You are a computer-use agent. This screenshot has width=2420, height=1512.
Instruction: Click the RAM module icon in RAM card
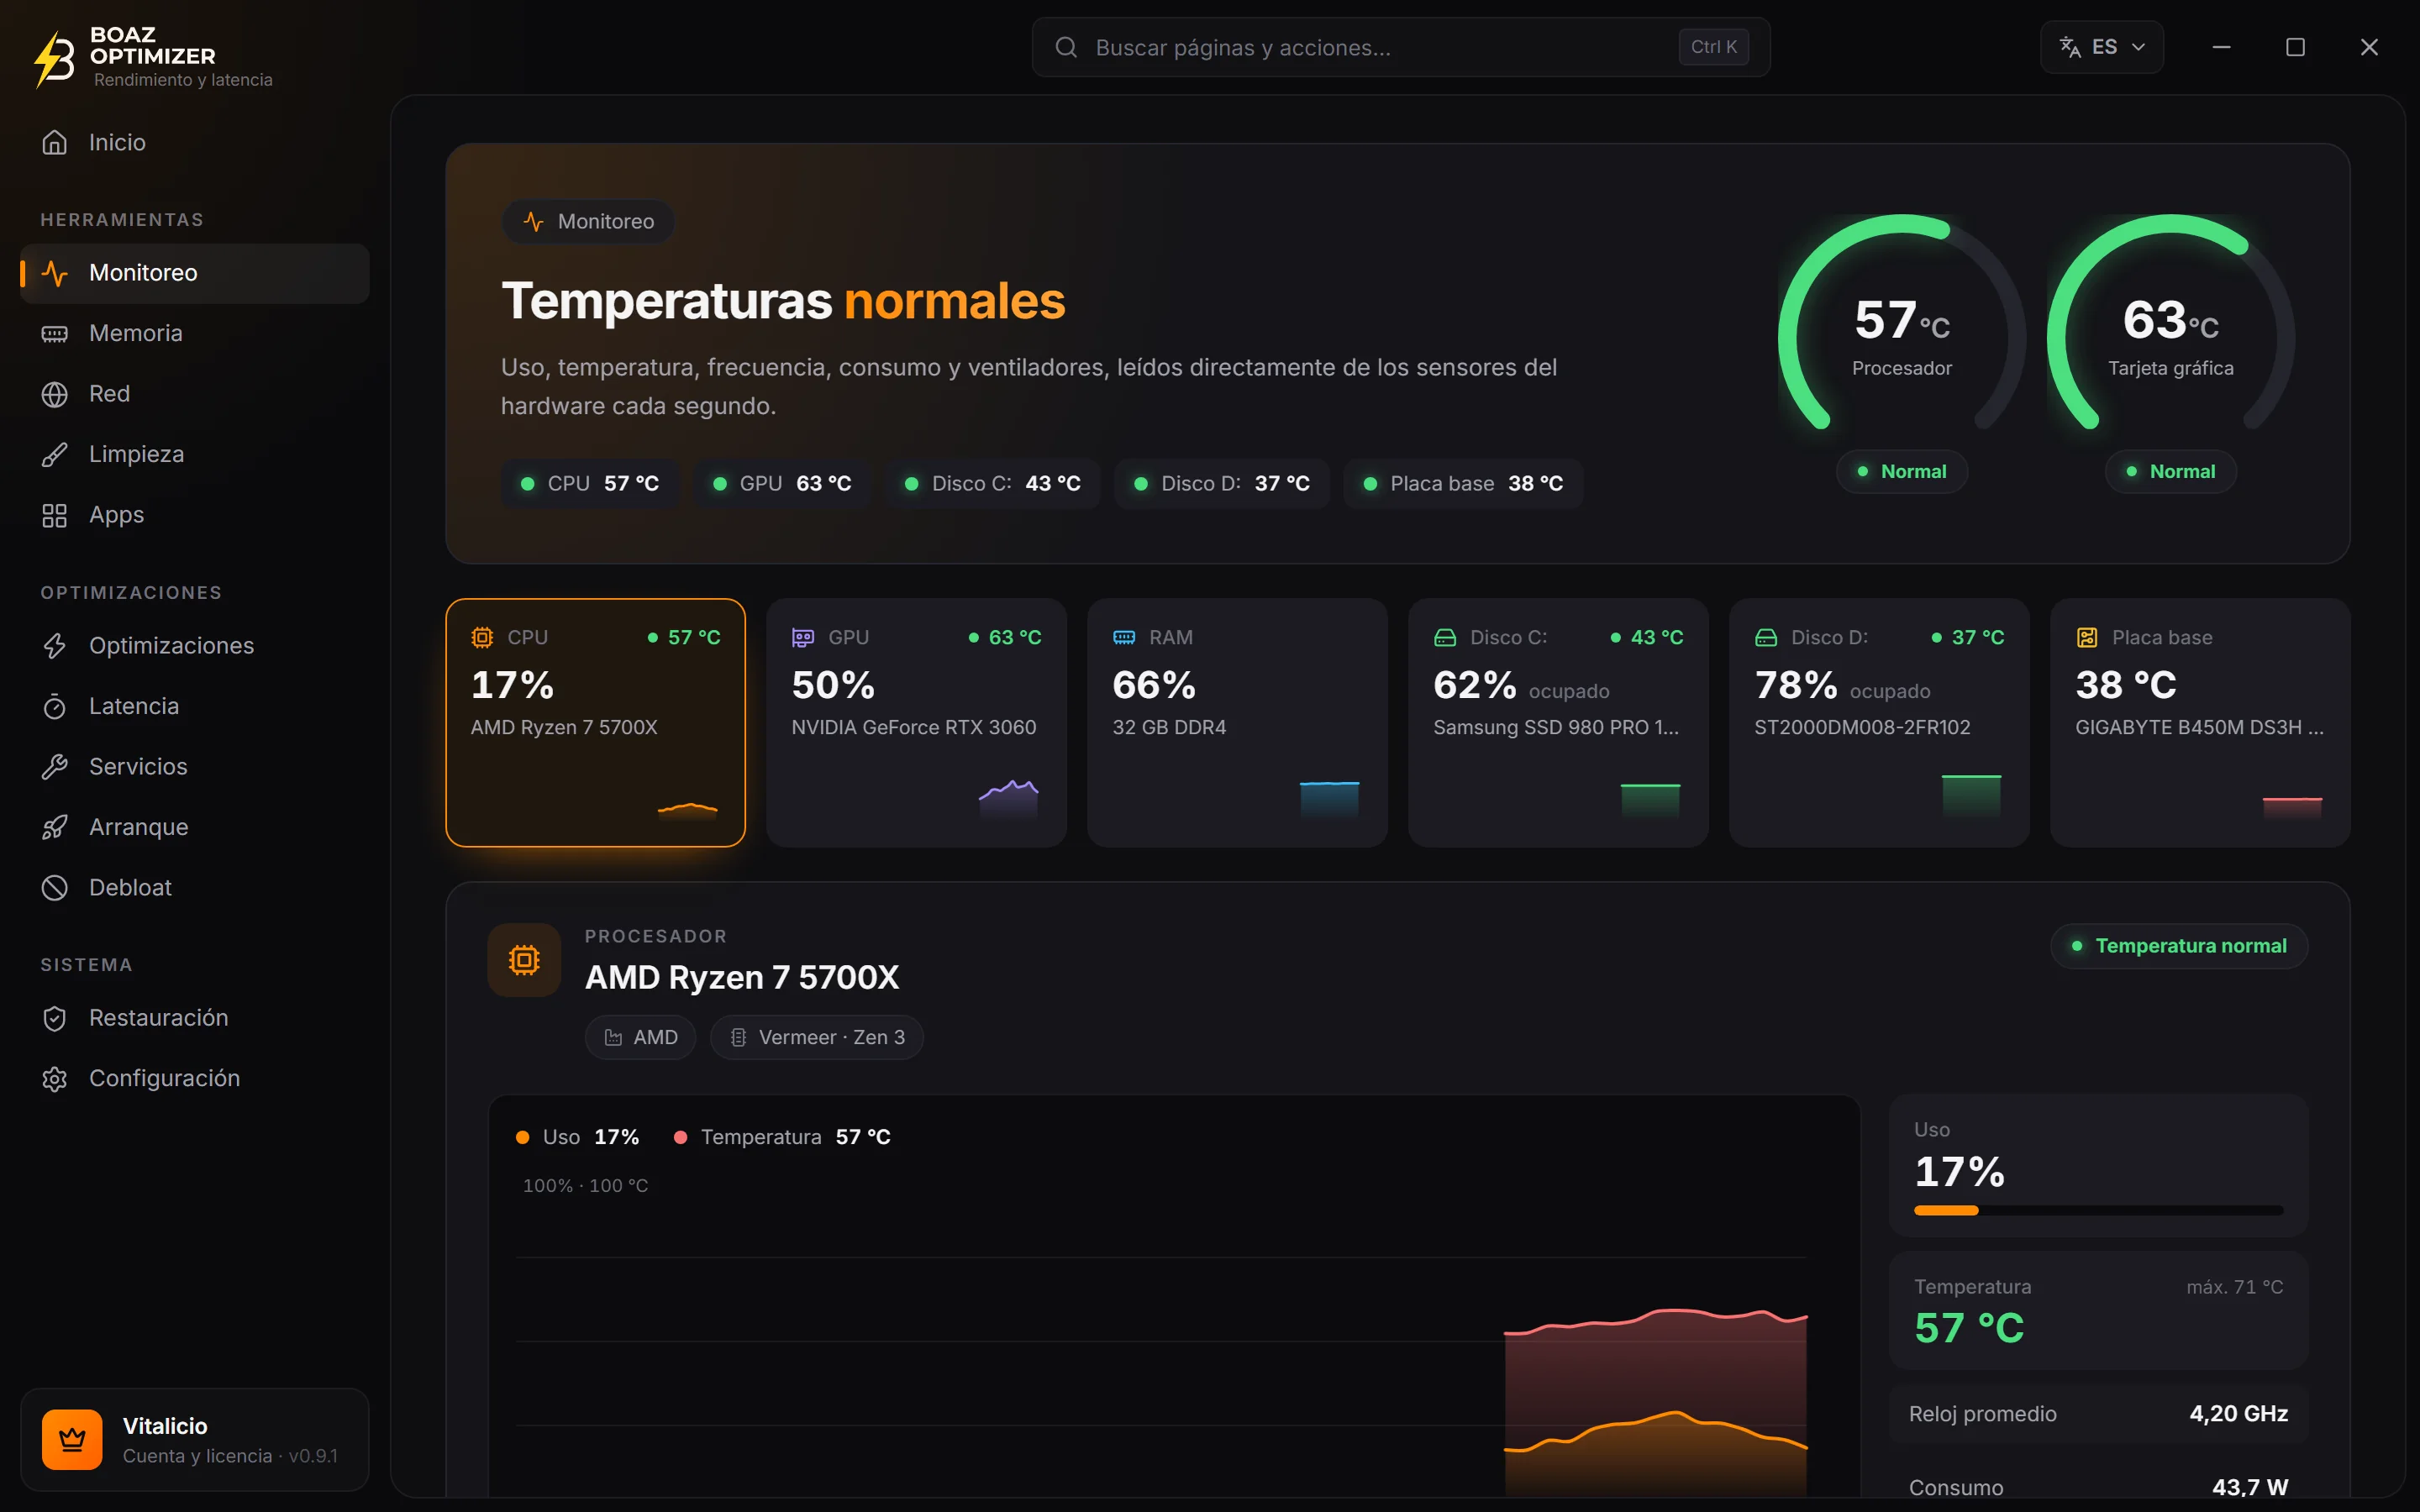[1124, 637]
